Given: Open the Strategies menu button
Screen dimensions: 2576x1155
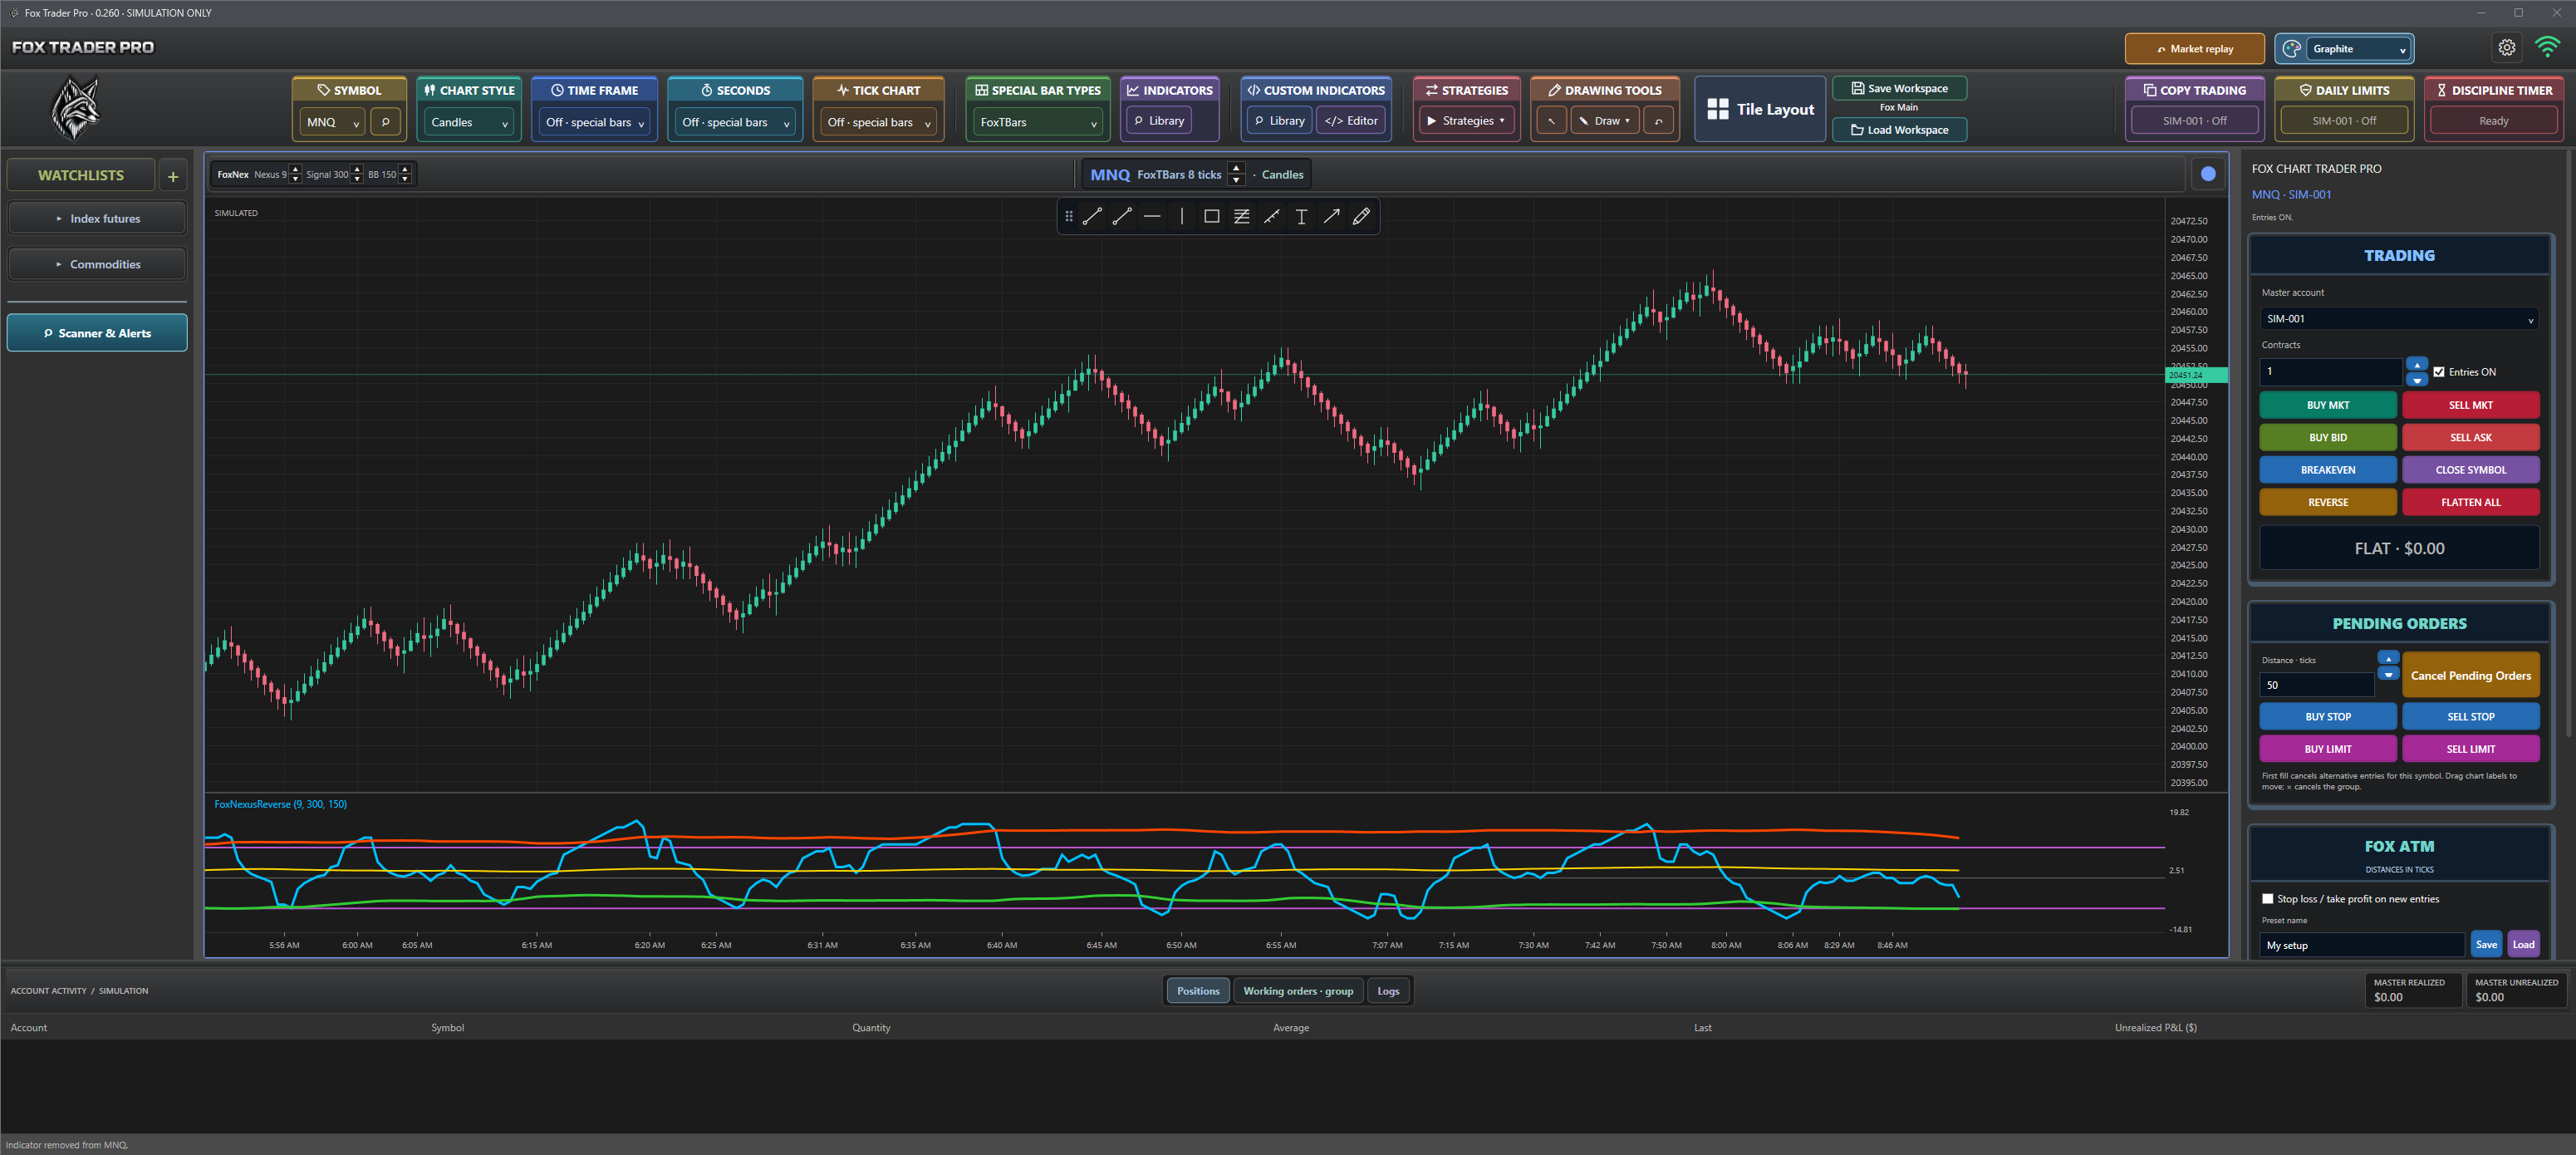Looking at the screenshot, I should click(1465, 121).
